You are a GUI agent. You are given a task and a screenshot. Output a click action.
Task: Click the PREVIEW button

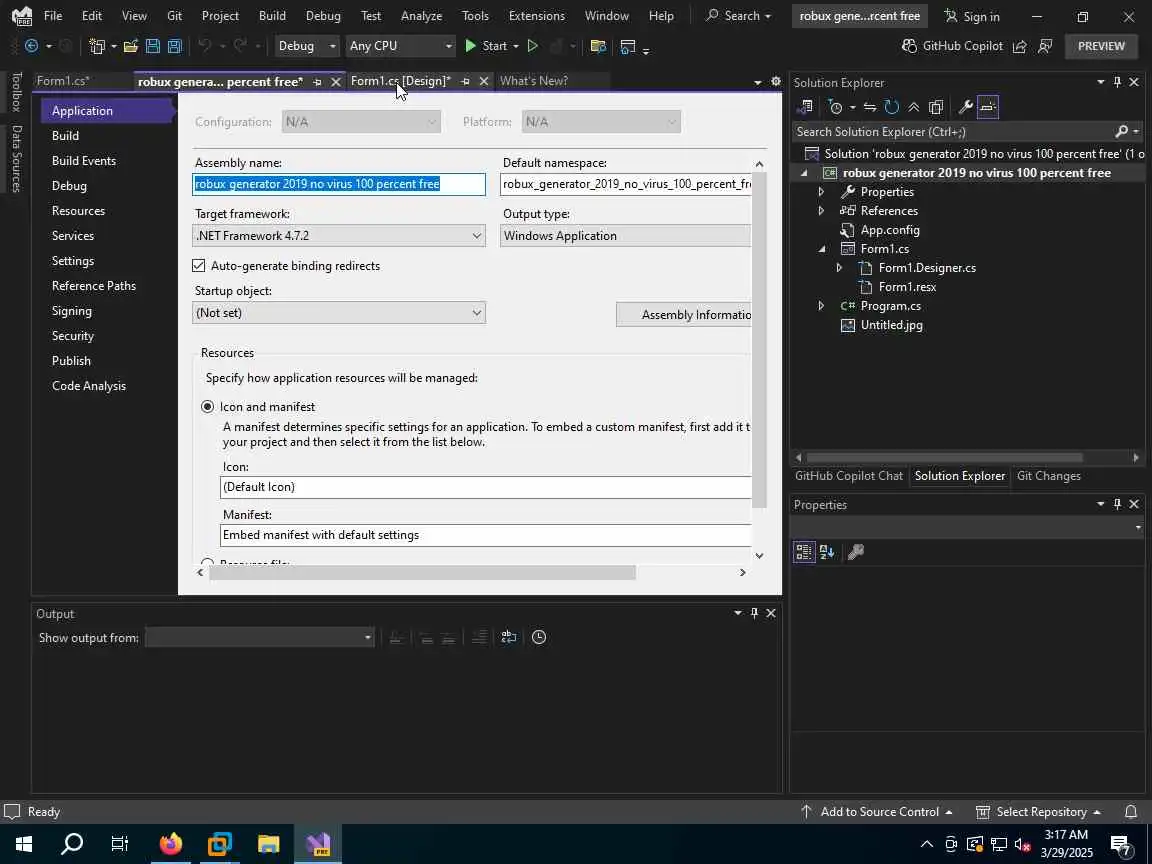coord(1101,46)
